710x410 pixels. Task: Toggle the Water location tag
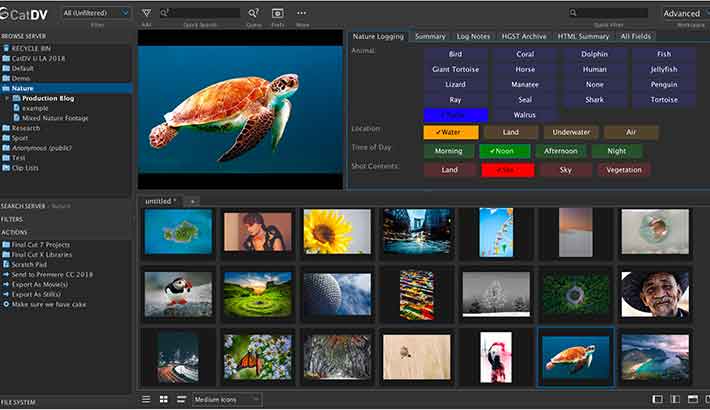coord(450,132)
